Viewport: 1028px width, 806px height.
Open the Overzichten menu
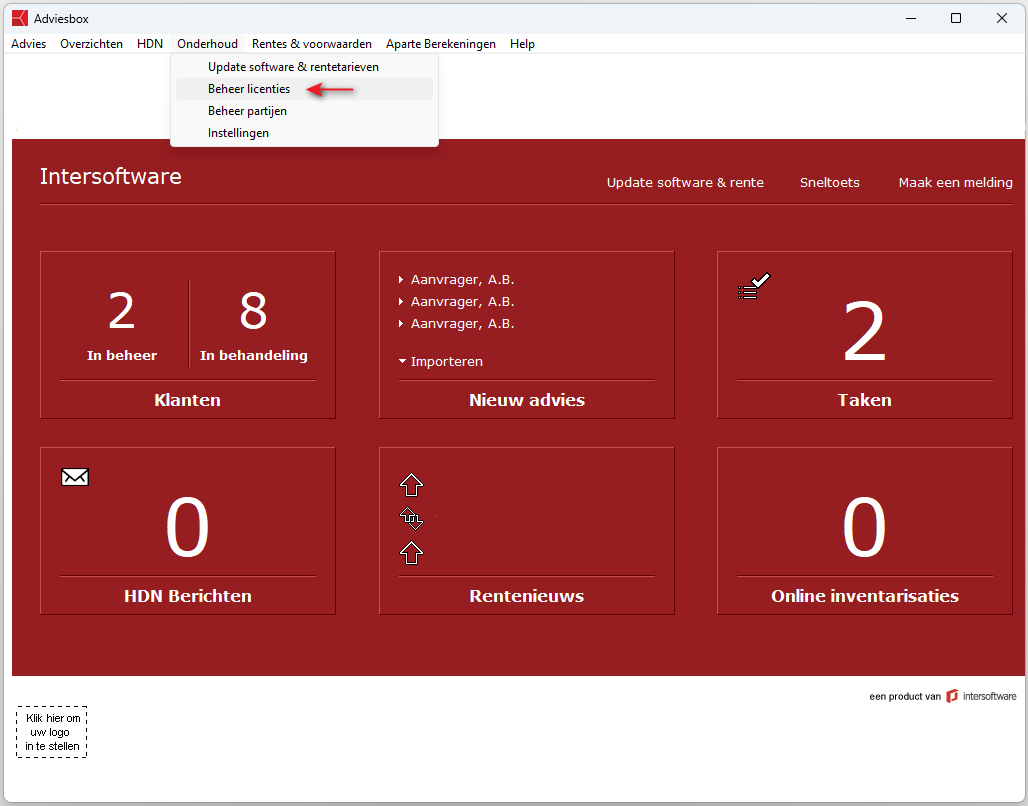click(91, 44)
